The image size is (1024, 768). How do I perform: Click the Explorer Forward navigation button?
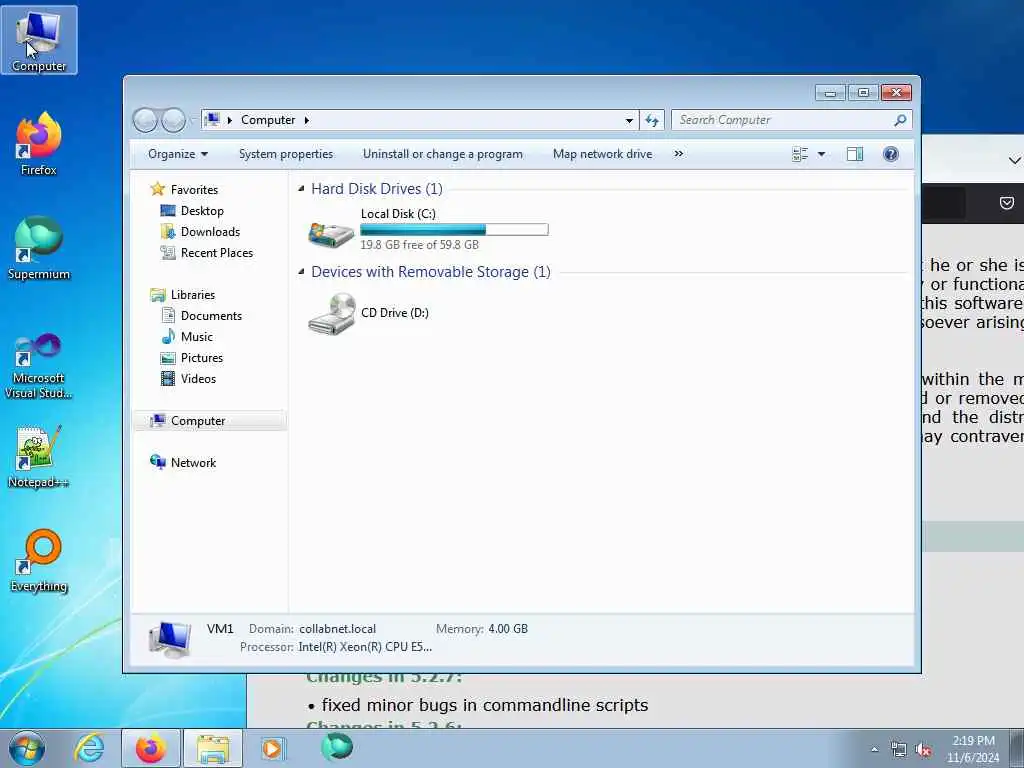coord(173,120)
